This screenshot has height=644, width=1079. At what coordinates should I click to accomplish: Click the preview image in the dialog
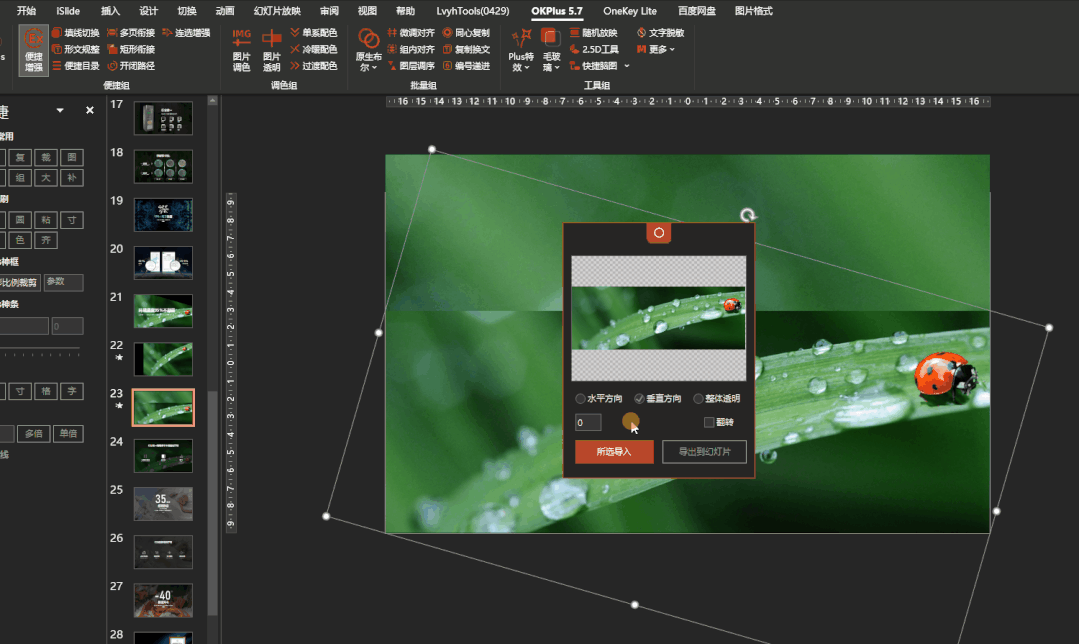(659, 318)
